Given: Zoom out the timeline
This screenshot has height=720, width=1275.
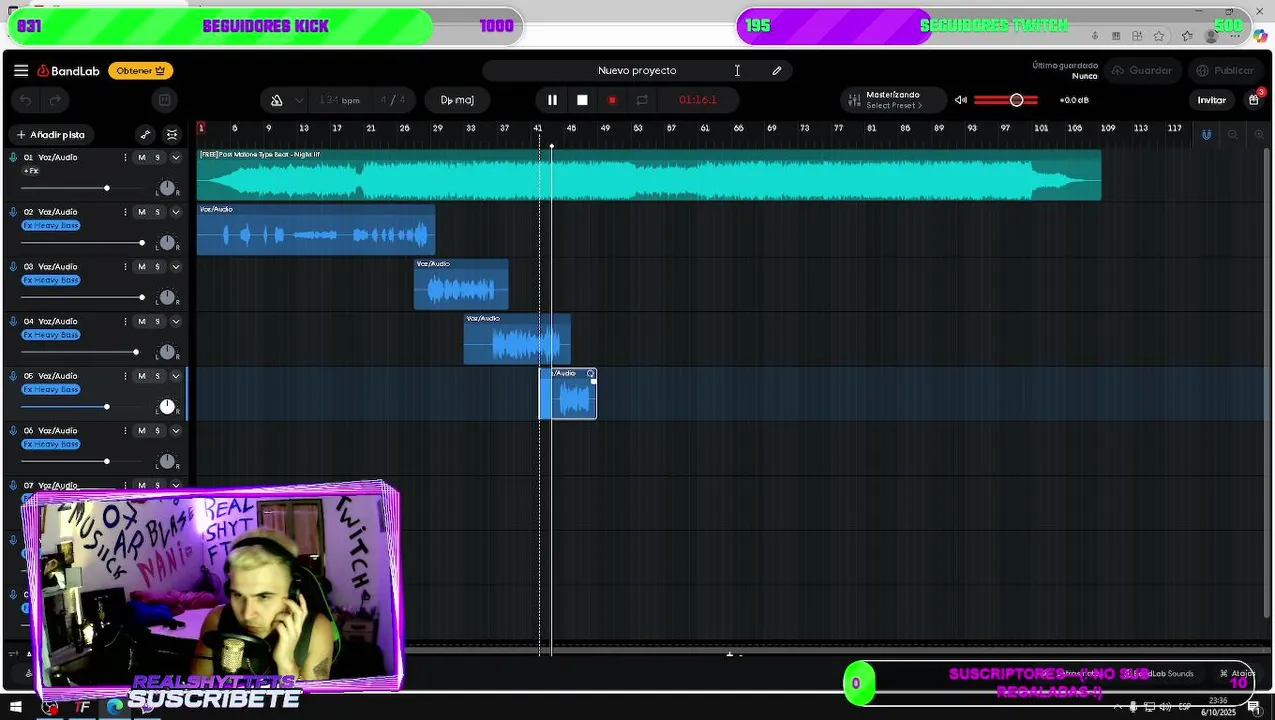Looking at the screenshot, I should (x=1232, y=134).
